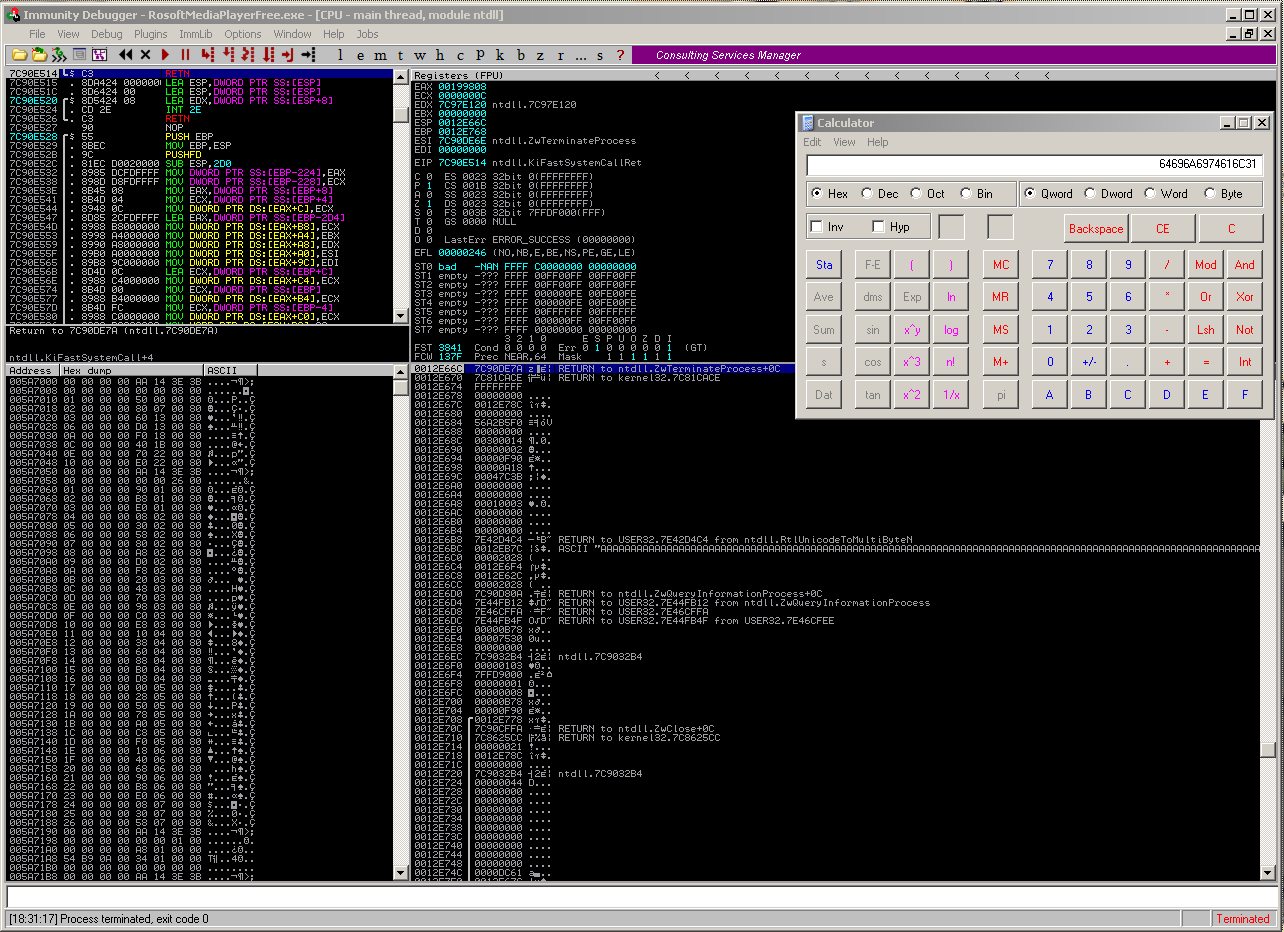Click Go to address toolbar icon
Screen dimensions: 1284x932
tap(309, 54)
